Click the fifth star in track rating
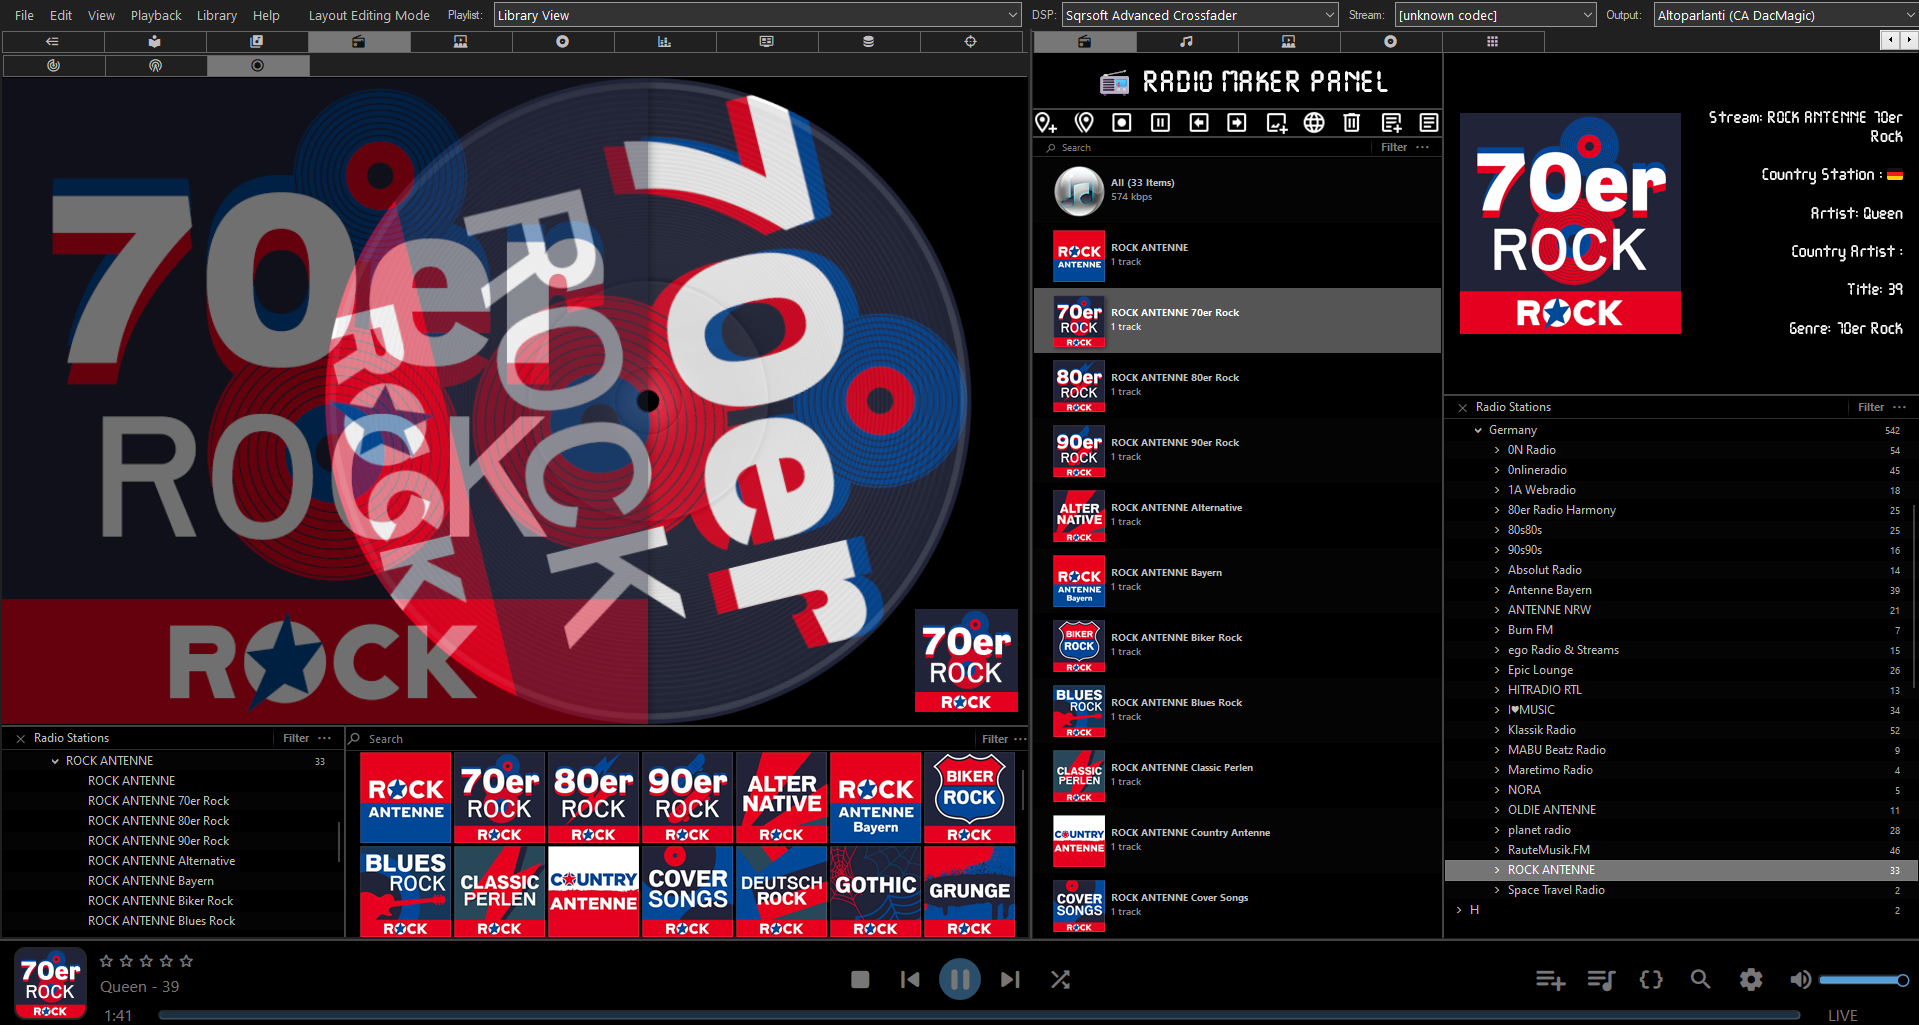The image size is (1919, 1025). point(186,961)
